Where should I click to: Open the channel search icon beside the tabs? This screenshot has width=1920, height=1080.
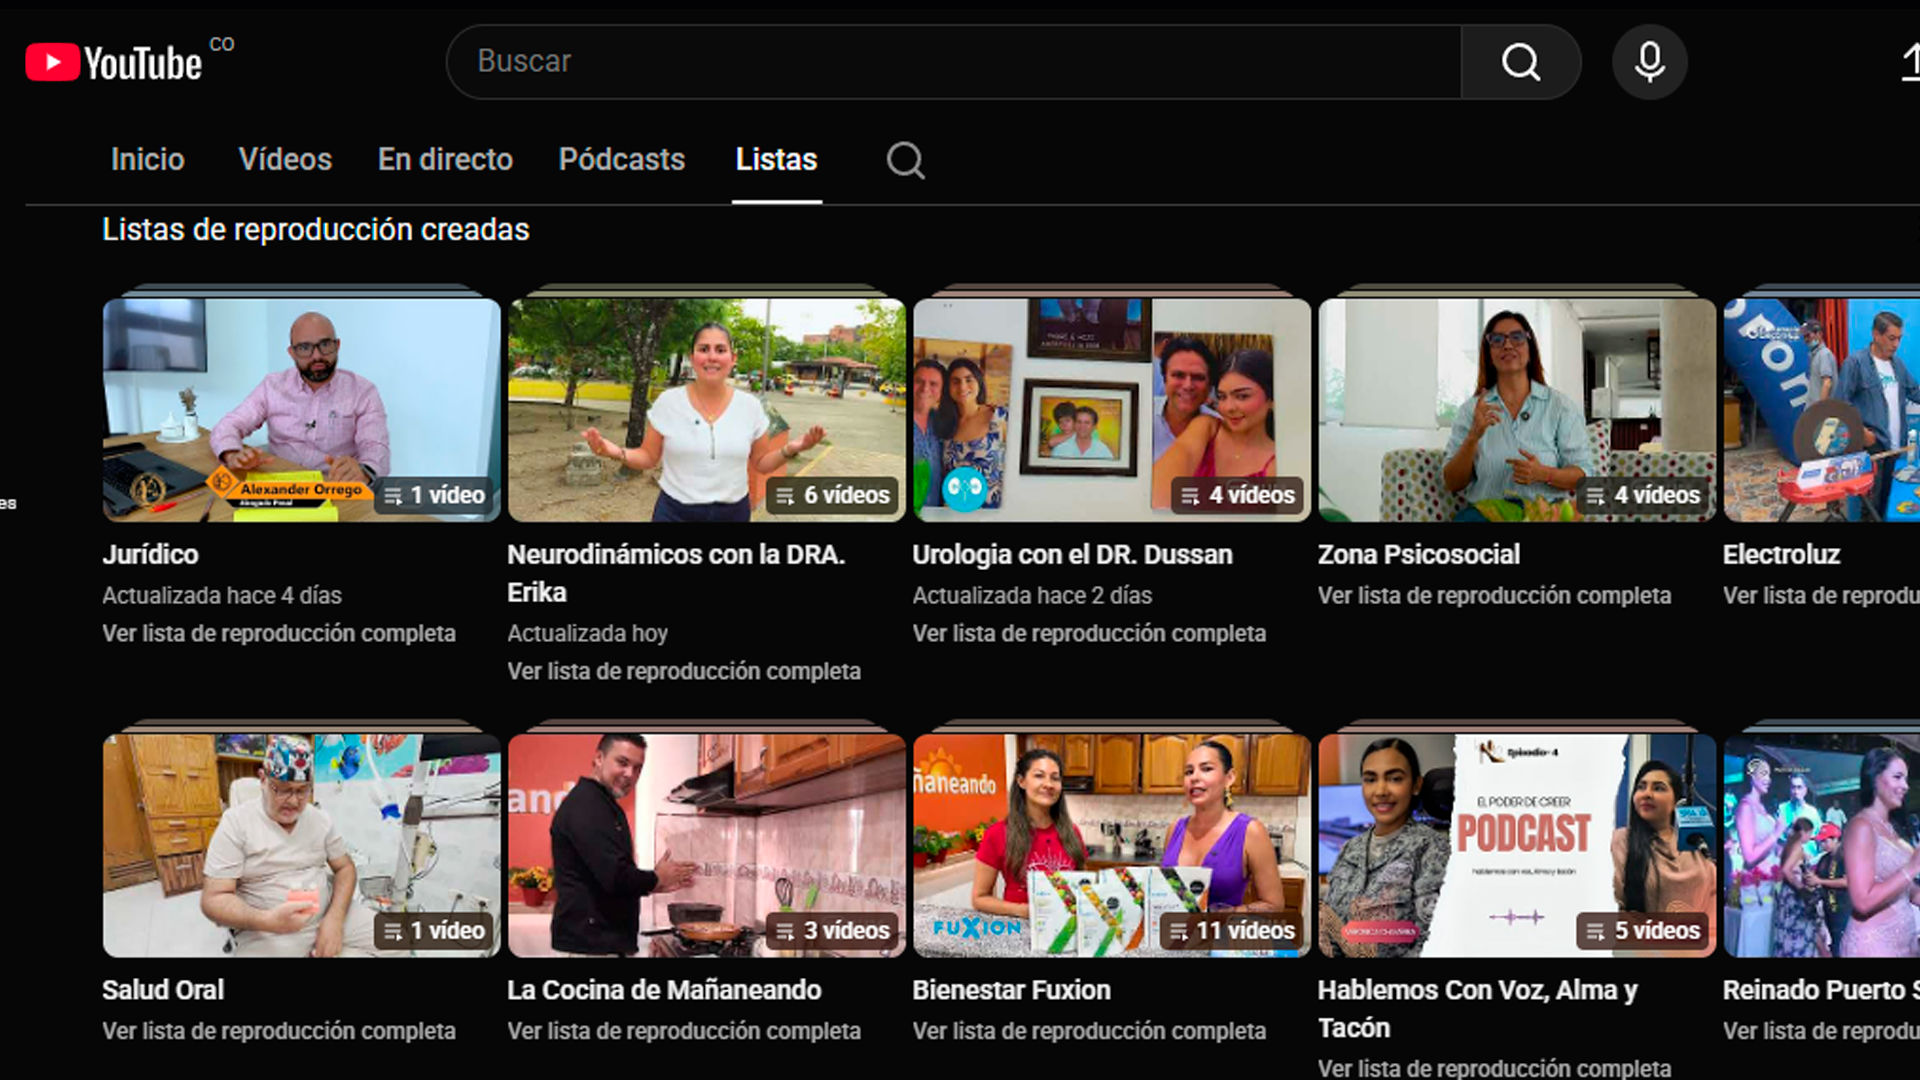coord(904,160)
